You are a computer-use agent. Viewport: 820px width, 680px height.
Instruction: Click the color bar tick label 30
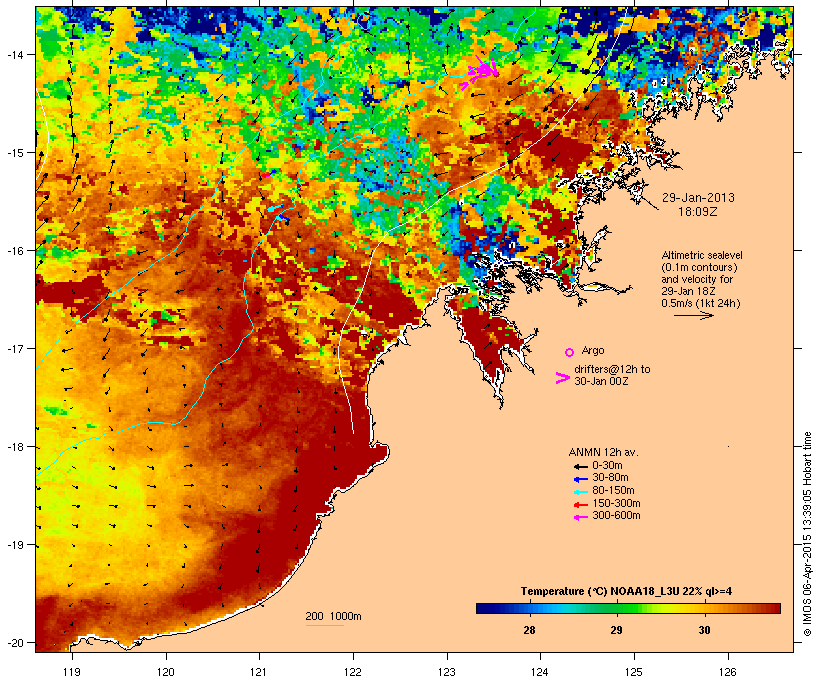click(704, 630)
